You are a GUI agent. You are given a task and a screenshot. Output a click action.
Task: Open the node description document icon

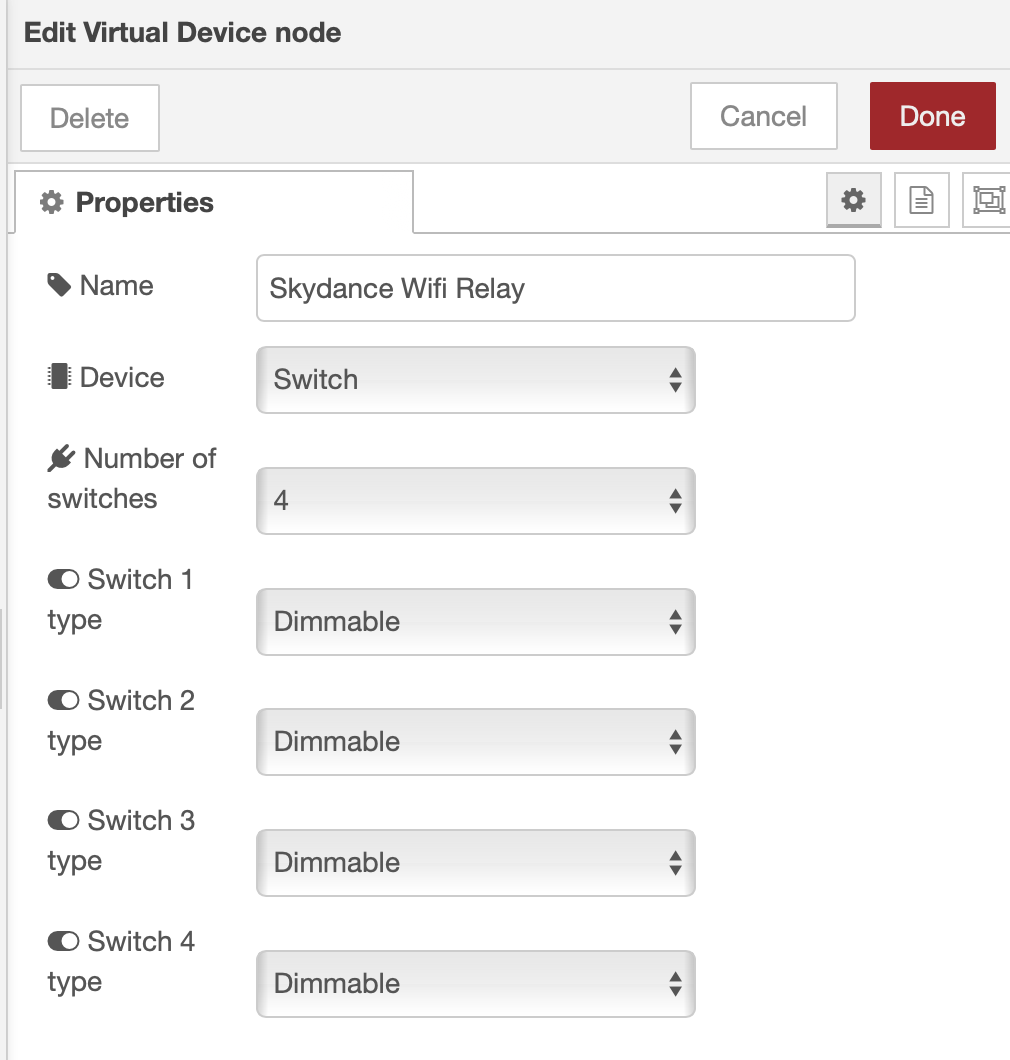(921, 200)
